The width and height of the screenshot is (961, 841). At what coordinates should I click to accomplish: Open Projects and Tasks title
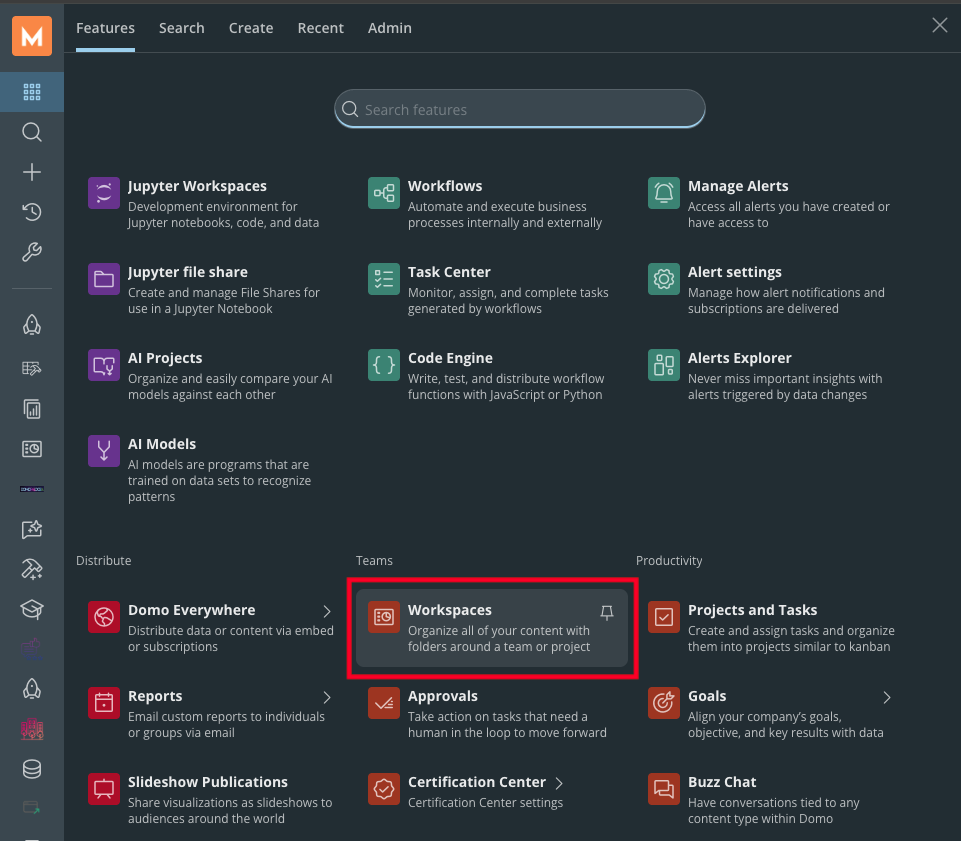(x=753, y=610)
